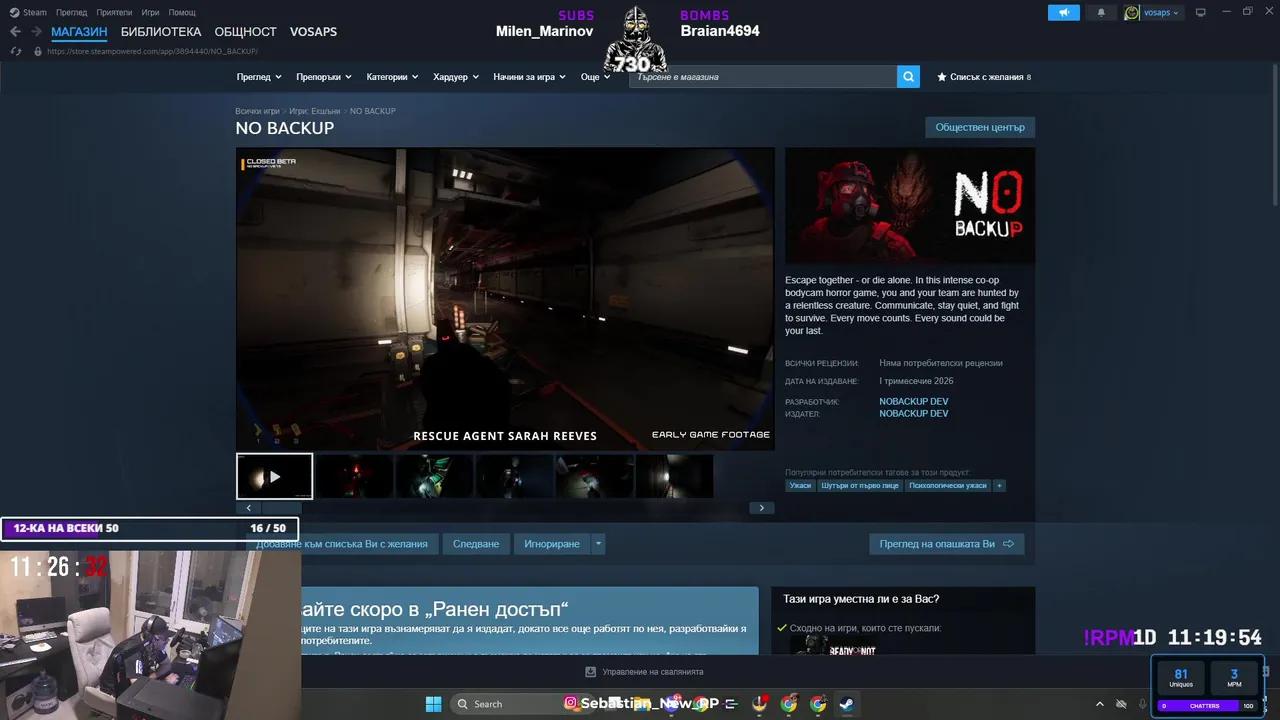Image resolution: width=1280 pixels, height=720 pixels.
Task: Open Управление на сваляния download manager icon
Action: click(x=589, y=671)
